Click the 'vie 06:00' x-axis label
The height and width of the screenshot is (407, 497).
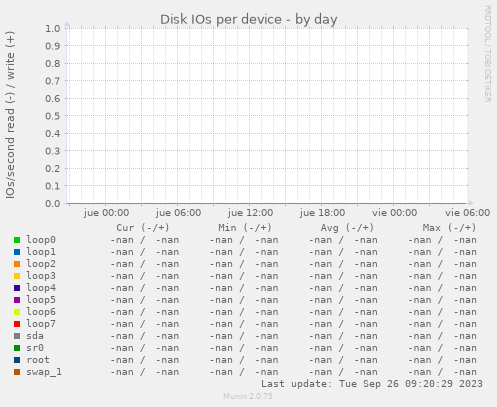[467, 213]
